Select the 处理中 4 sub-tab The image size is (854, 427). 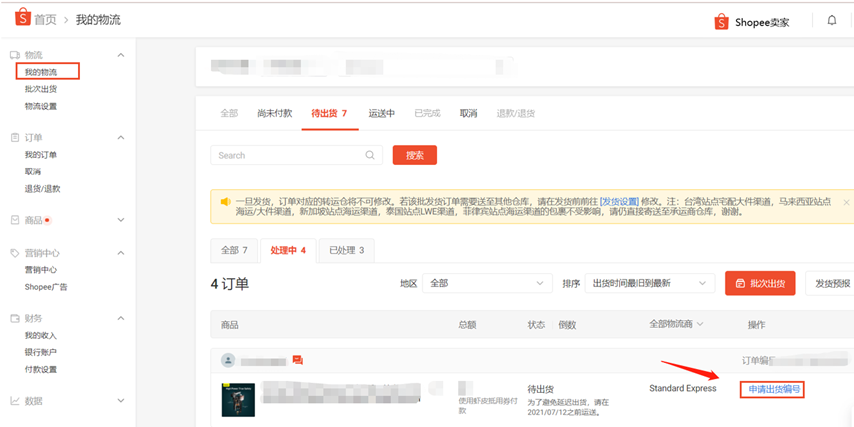(288, 251)
